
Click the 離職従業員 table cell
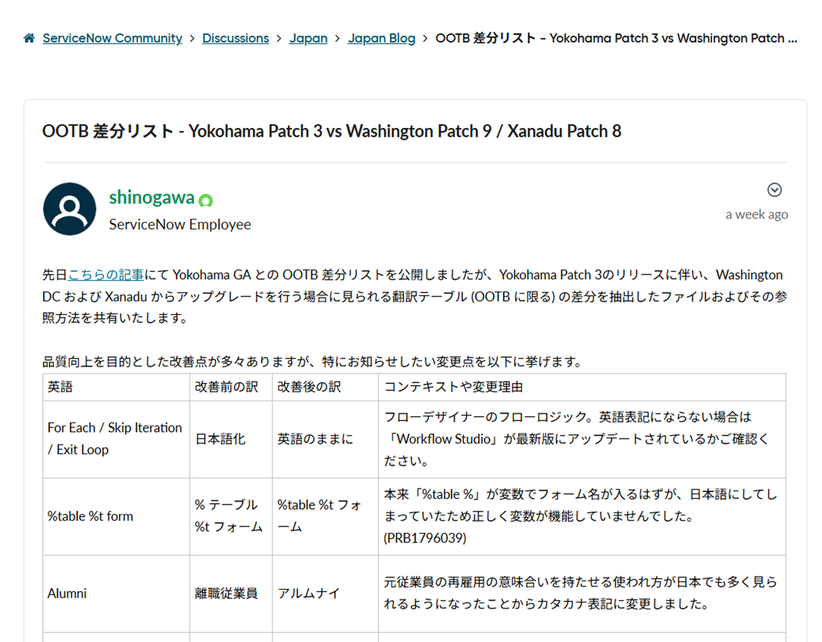click(231, 593)
